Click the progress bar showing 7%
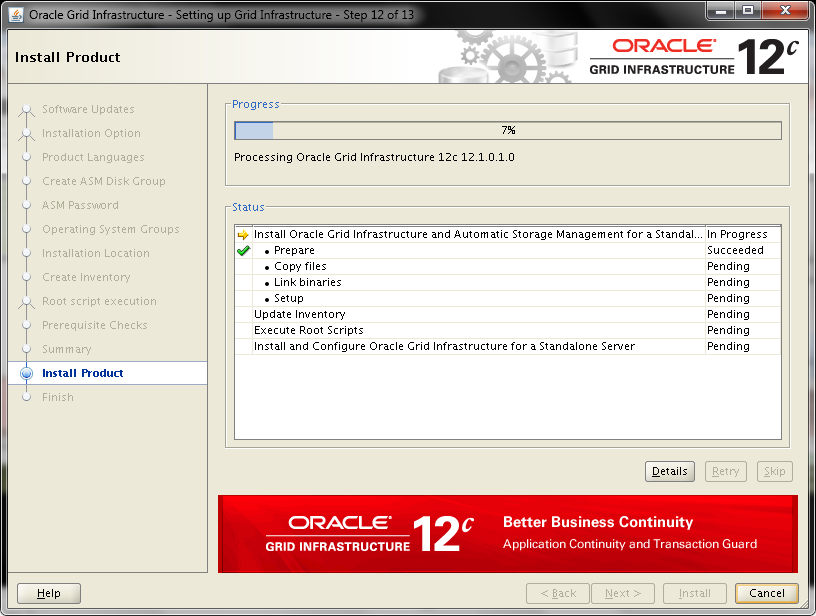The image size is (816, 616). pyautogui.click(x=507, y=129)
